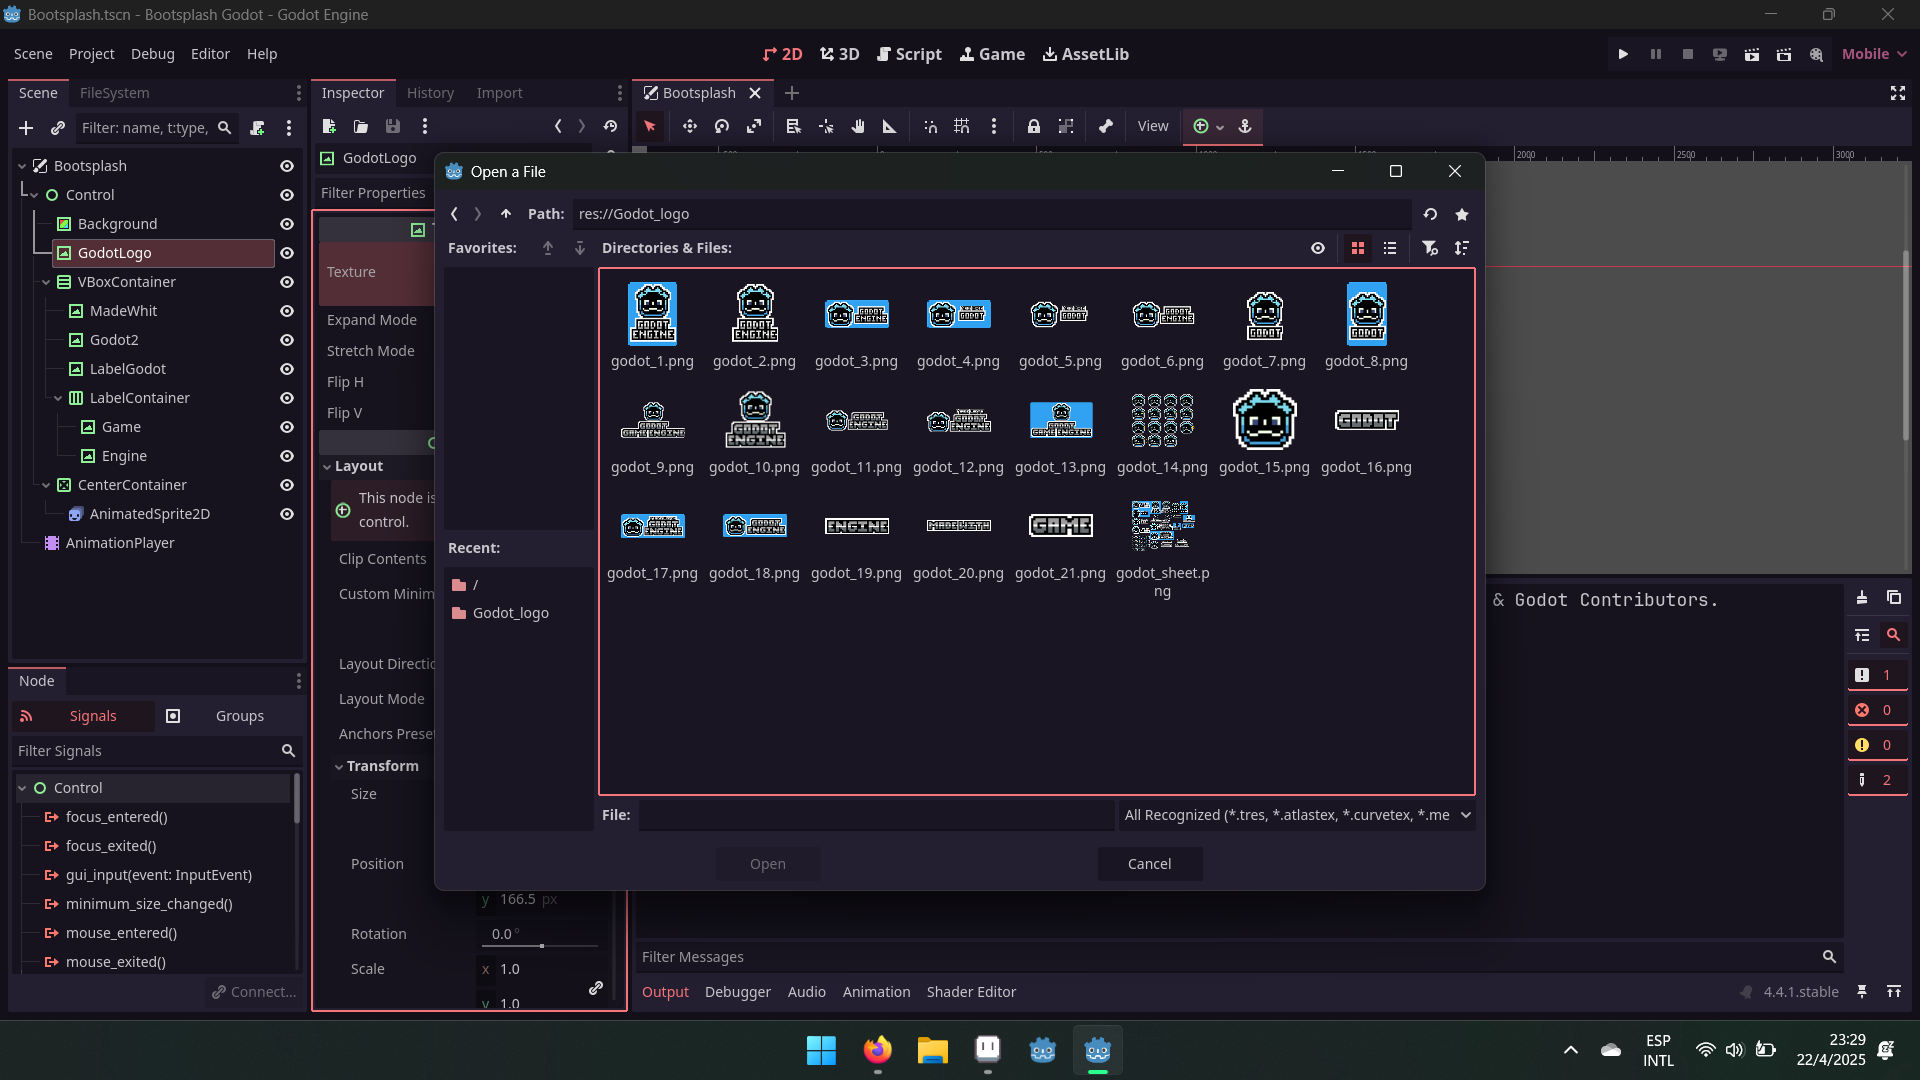This screenshot has width=1920, height=1080.
Task: Open Firefox from Windows taskbar
Action: [x=877, y=1050]
